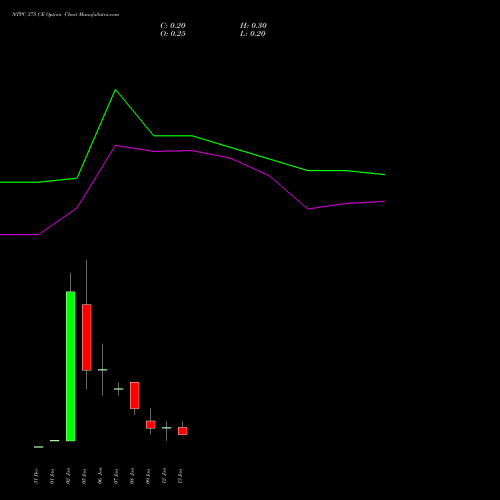Select the '31 Dec' date label on the axis

click(x=36, y=476)
